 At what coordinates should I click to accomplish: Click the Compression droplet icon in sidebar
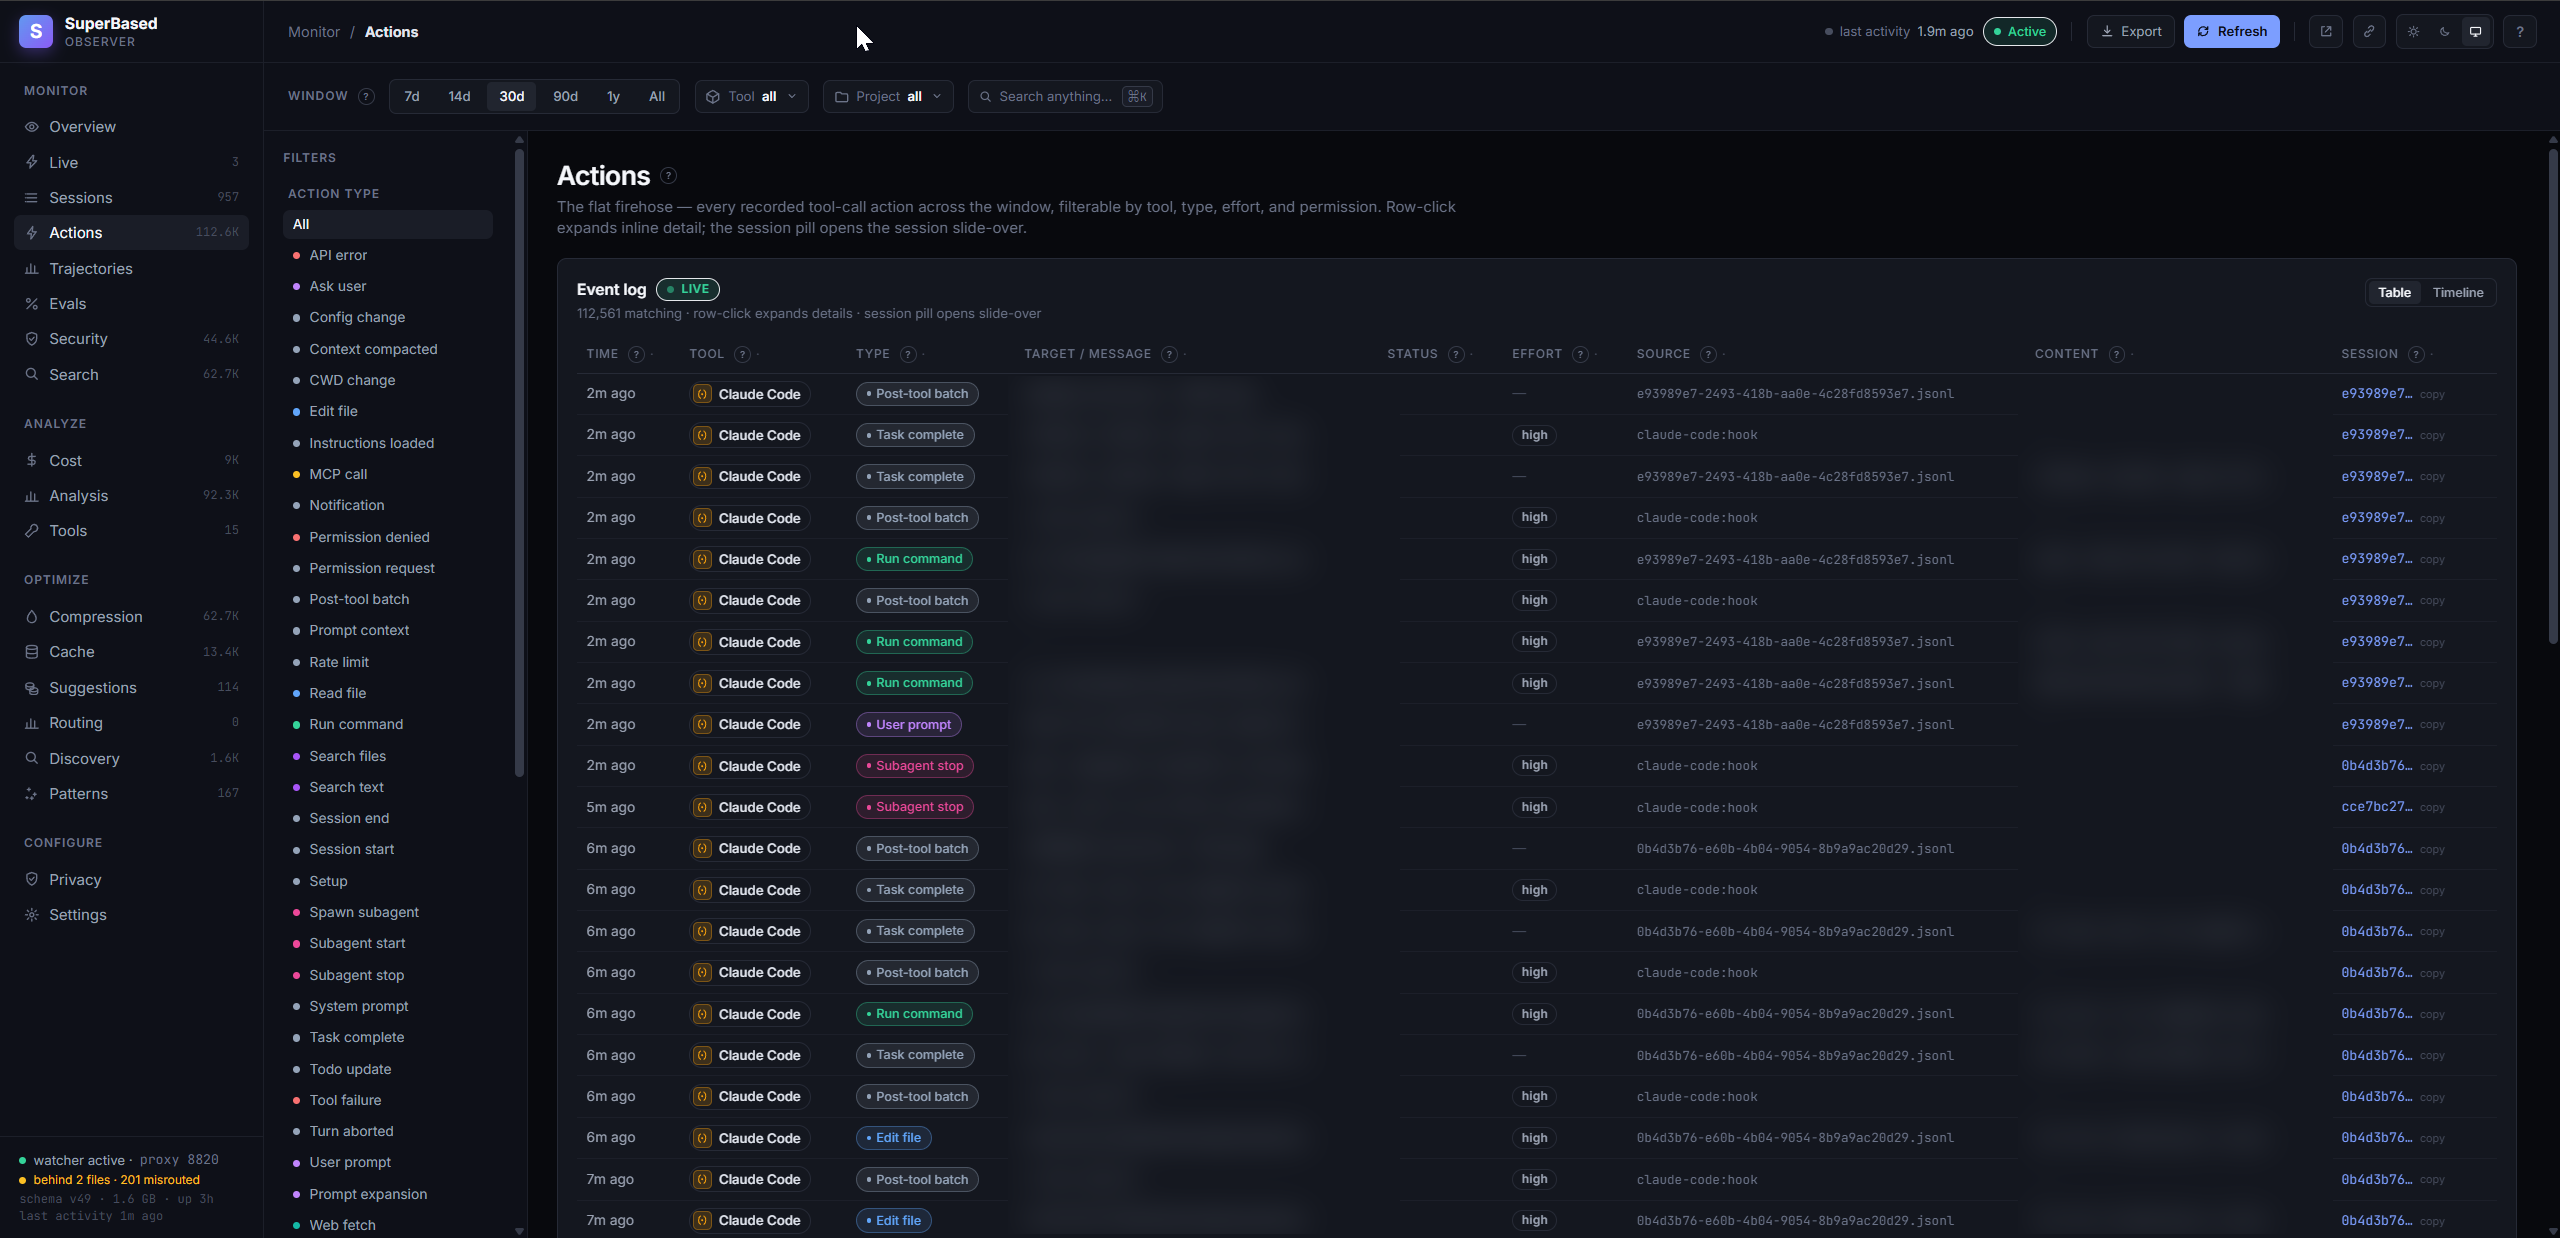tap(32, 617)
